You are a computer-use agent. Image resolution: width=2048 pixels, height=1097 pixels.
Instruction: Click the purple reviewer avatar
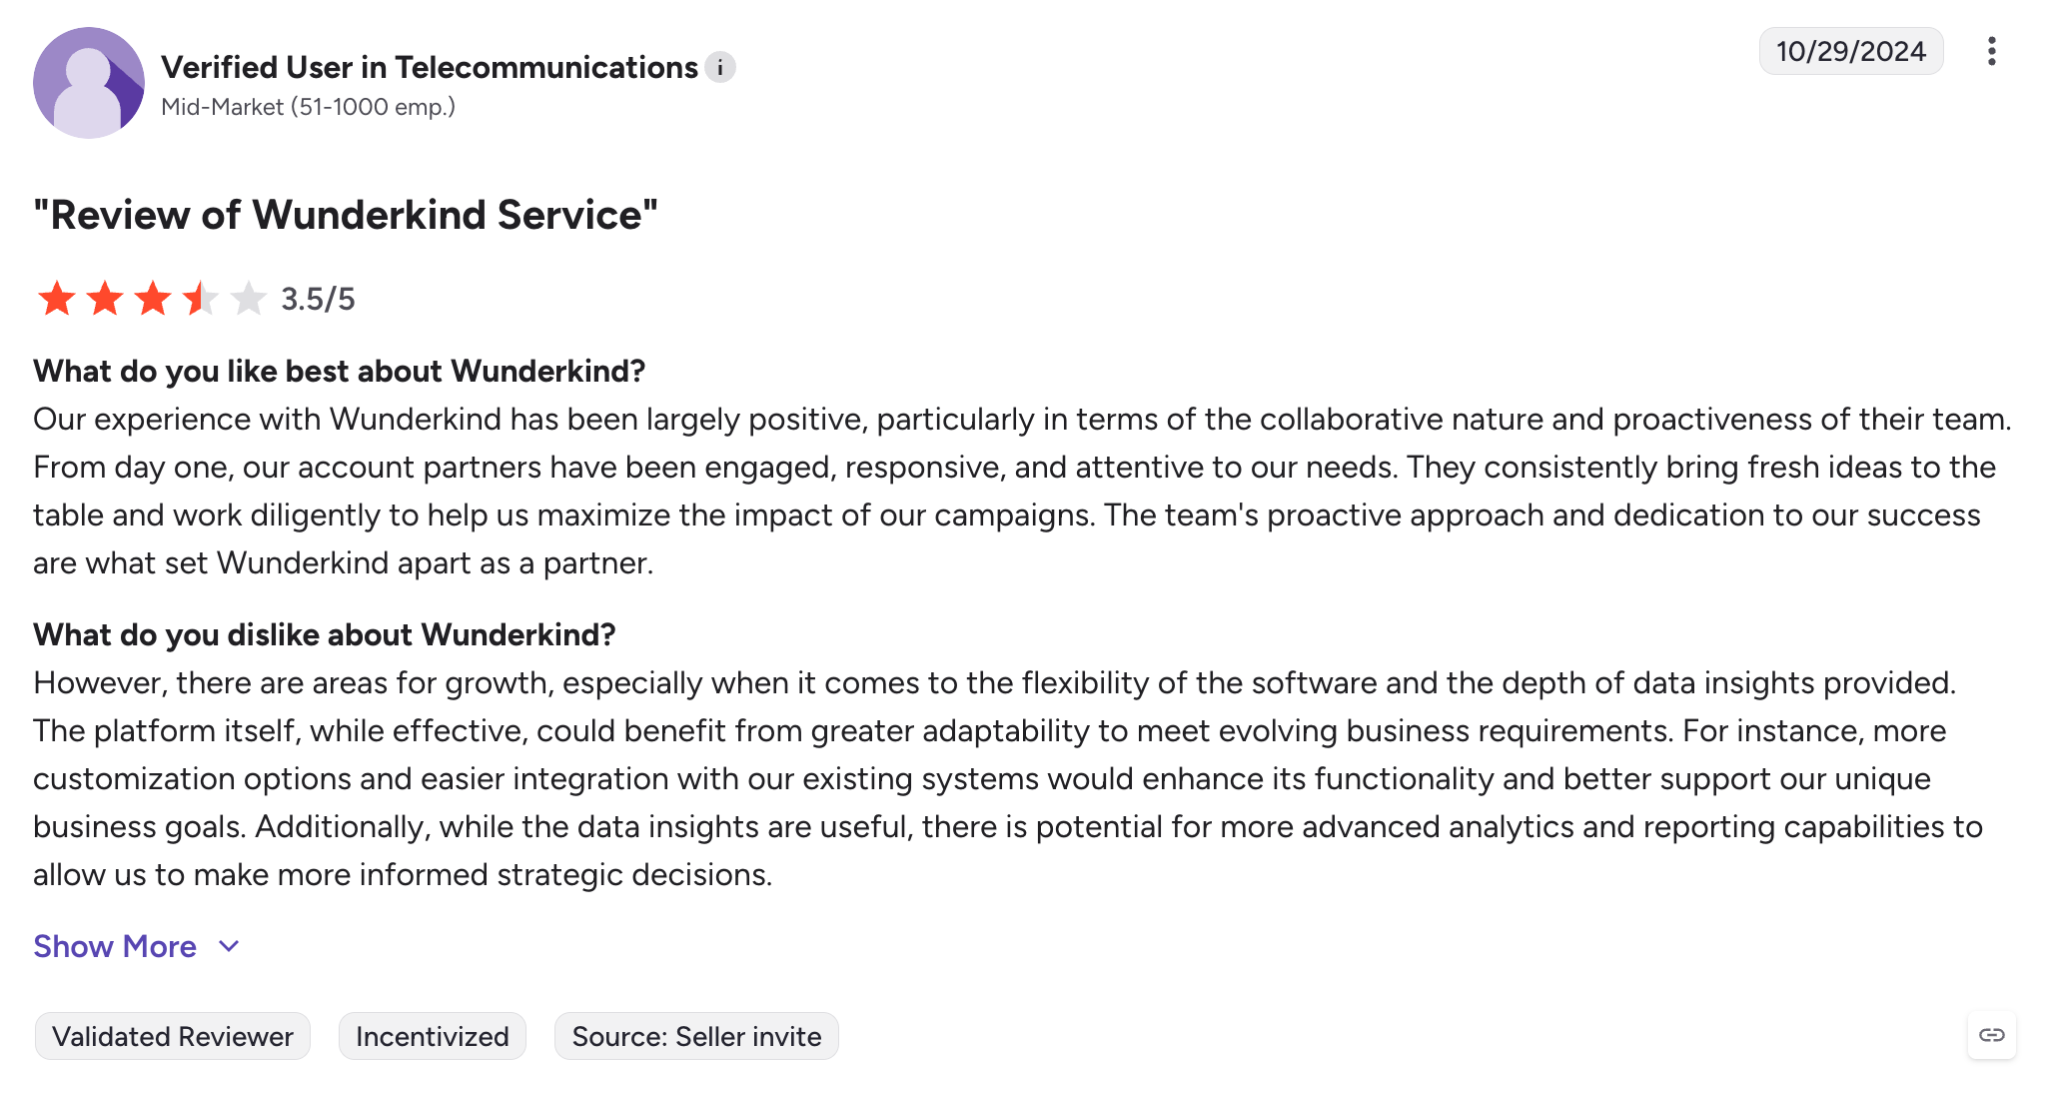(89, 83)
